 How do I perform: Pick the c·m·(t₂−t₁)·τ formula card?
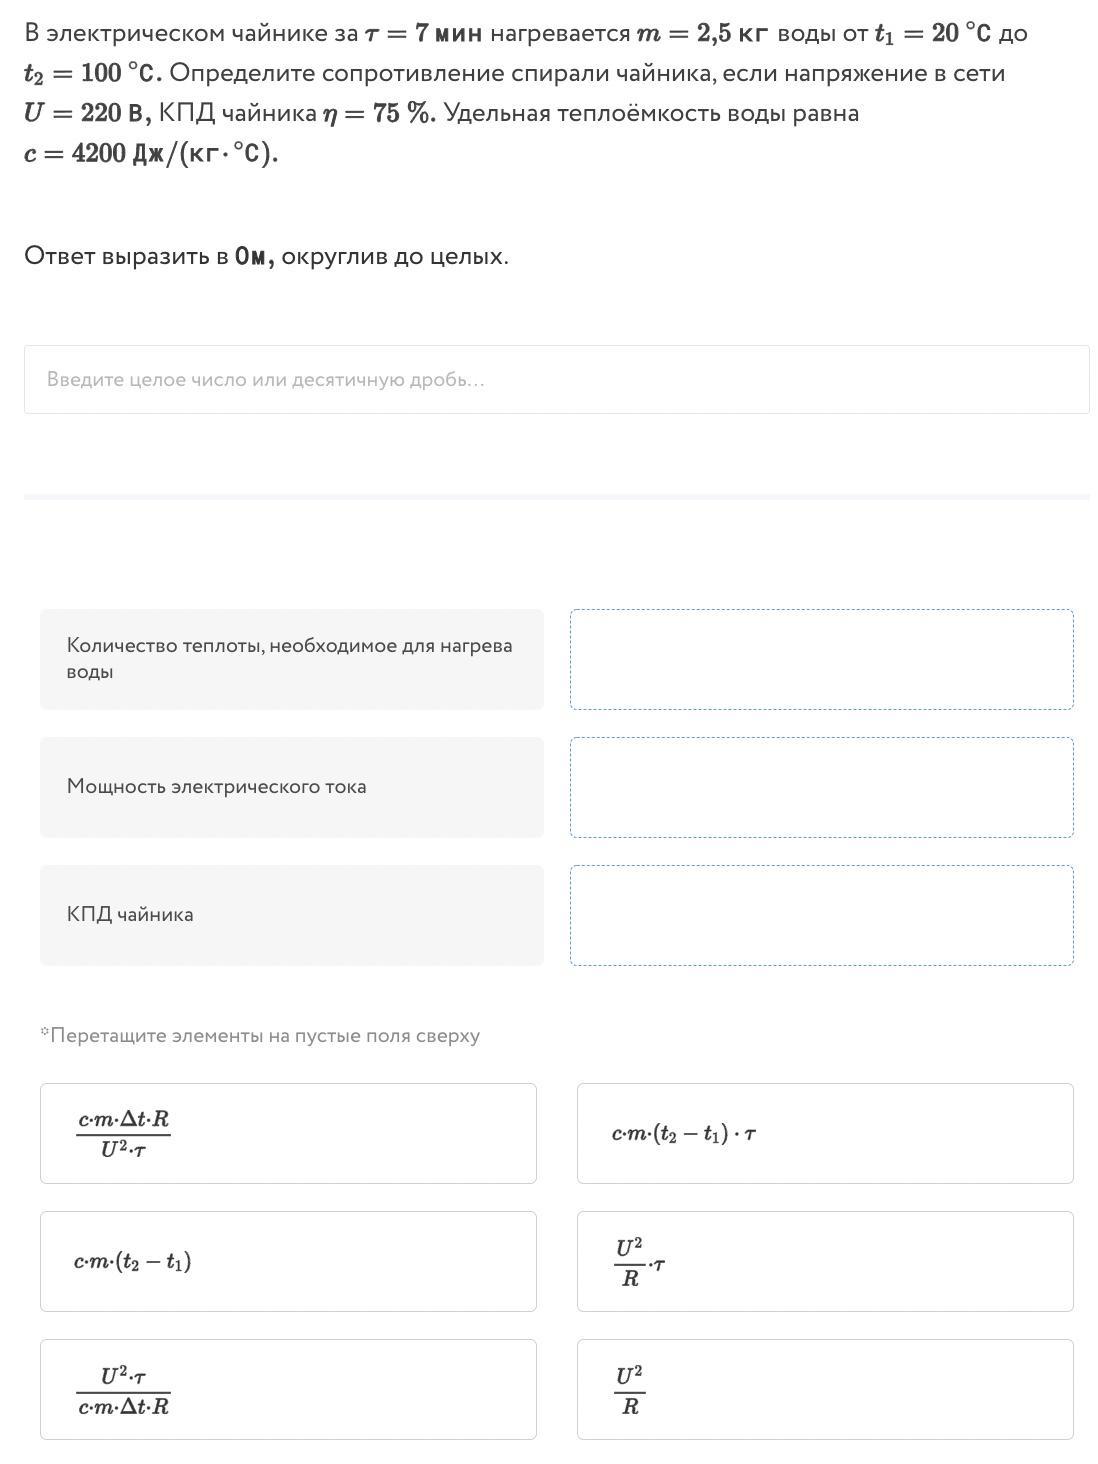click(824, 1133)
